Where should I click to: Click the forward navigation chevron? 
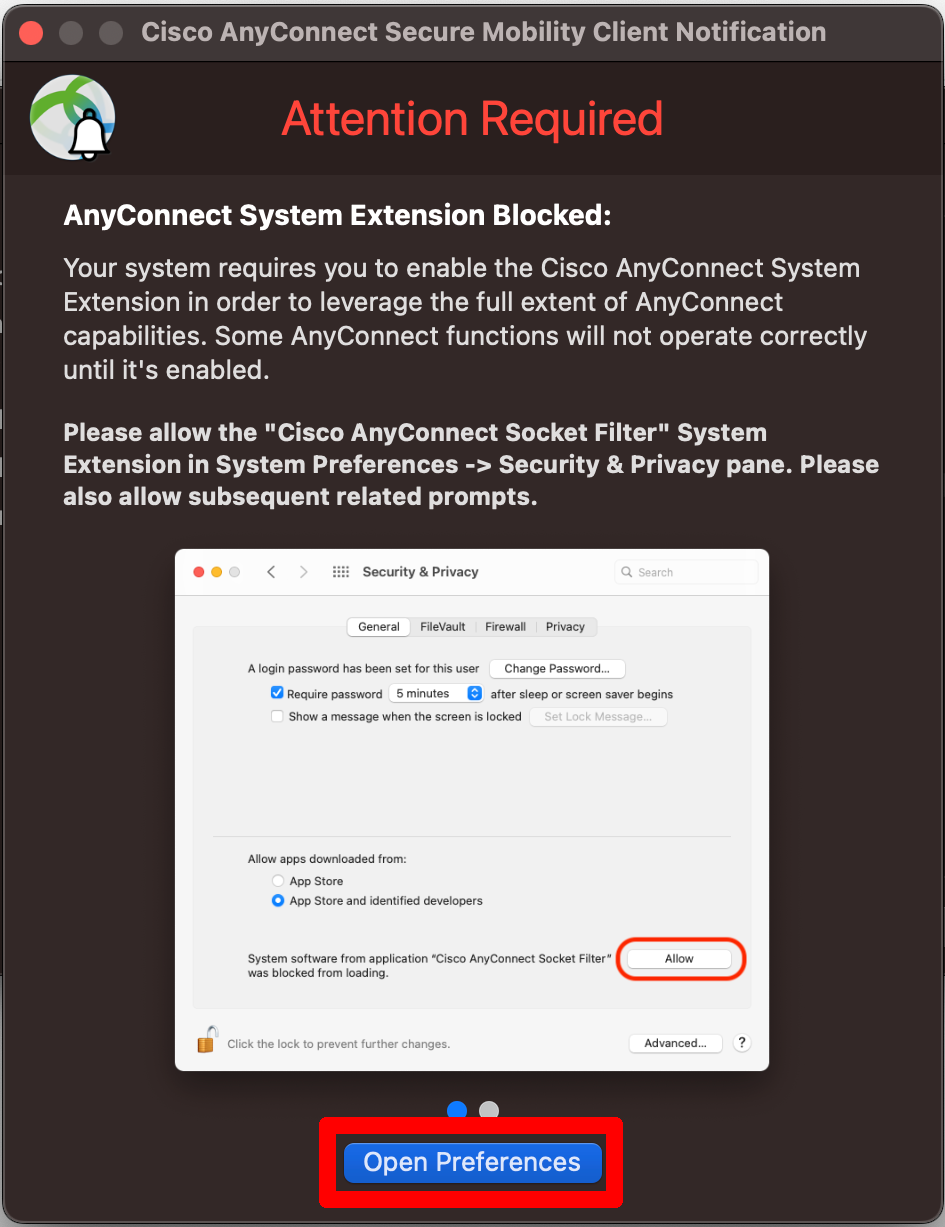tap(303, 571)
